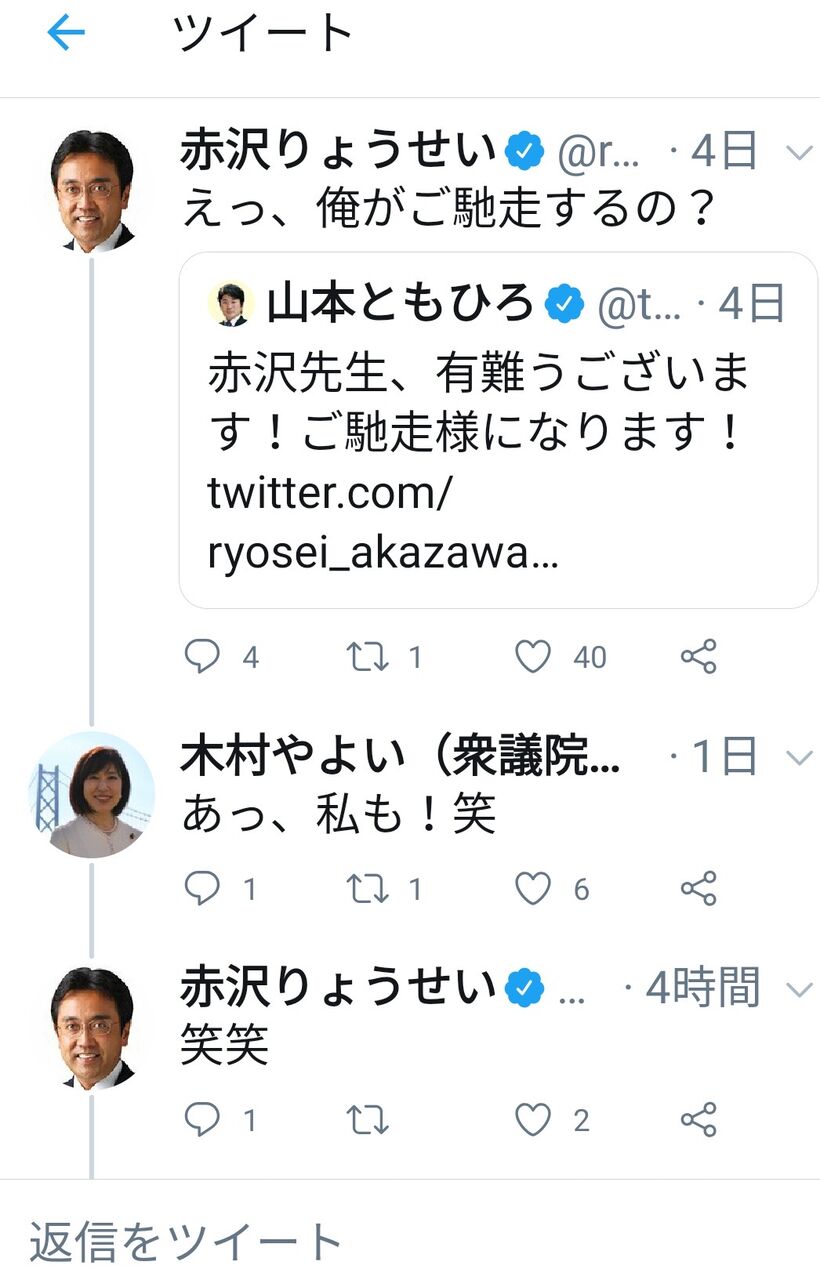Tap the back arrow at top

pyautogui.click(x=66, y=35)
